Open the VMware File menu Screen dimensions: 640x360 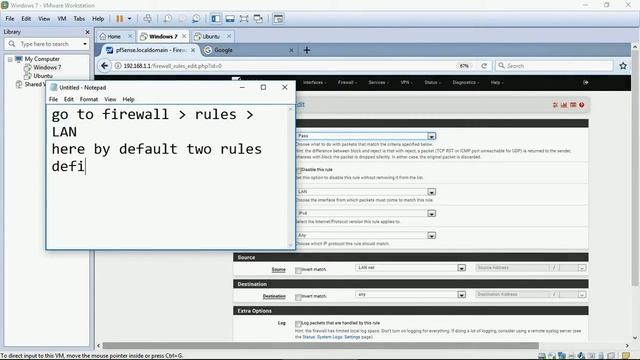tap(10, 19)
